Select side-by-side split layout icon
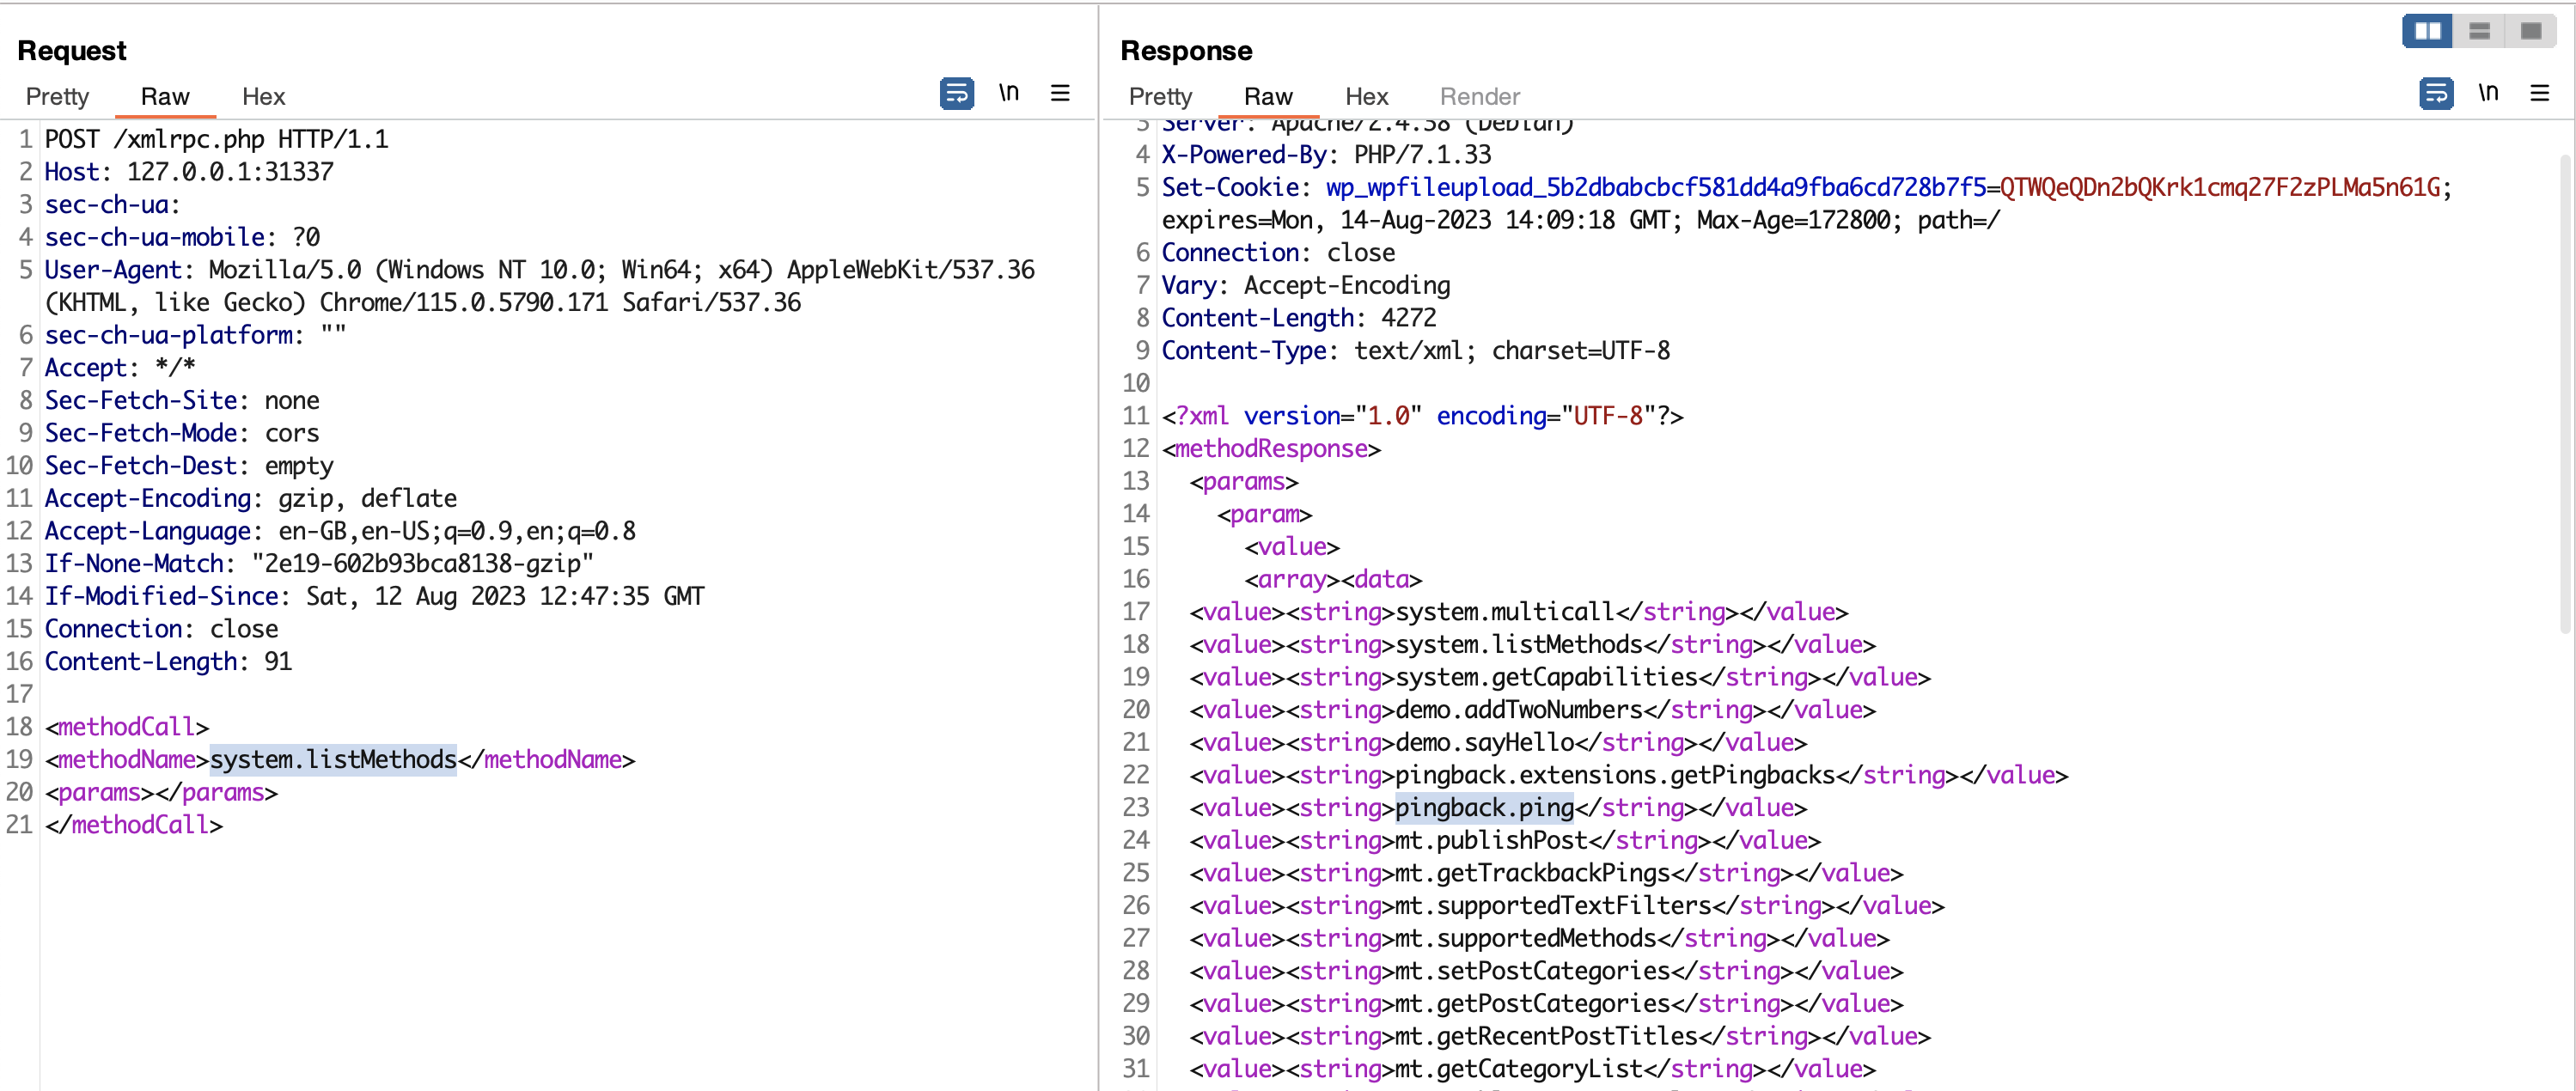2576x1091 pixels. [x=2427, y=31]
